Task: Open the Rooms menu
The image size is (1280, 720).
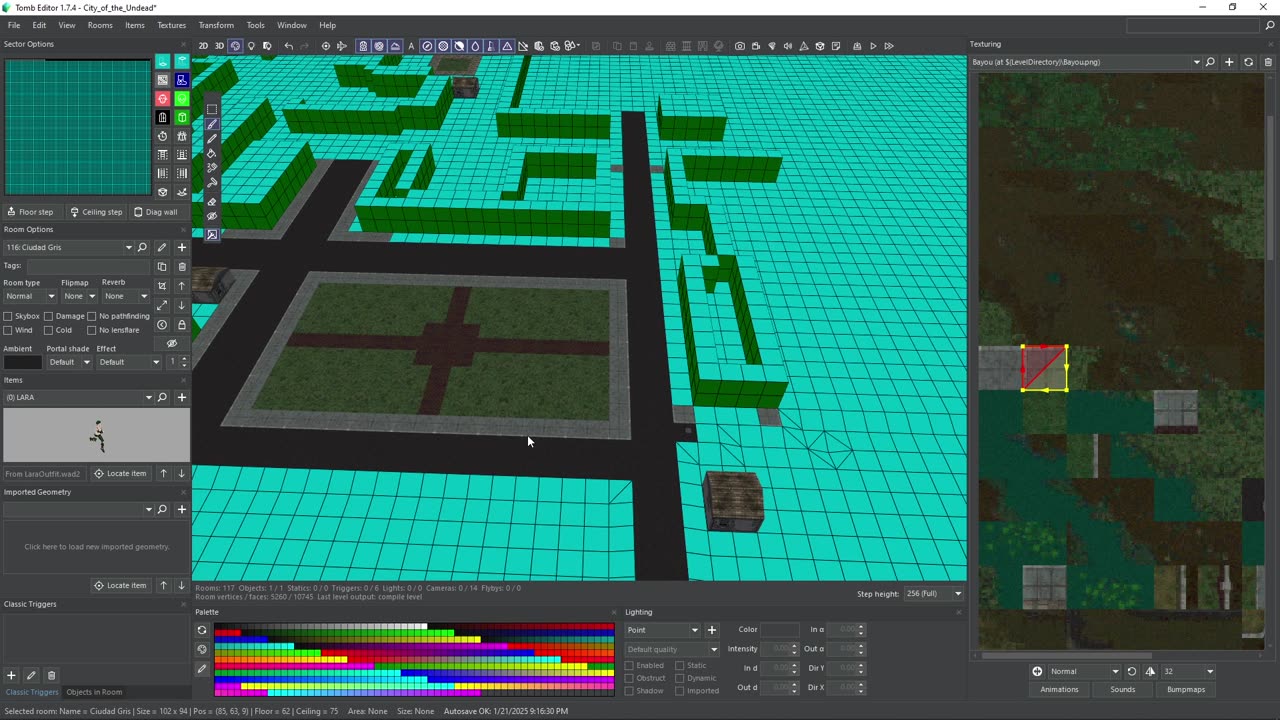Action: (x=100, y=25)
